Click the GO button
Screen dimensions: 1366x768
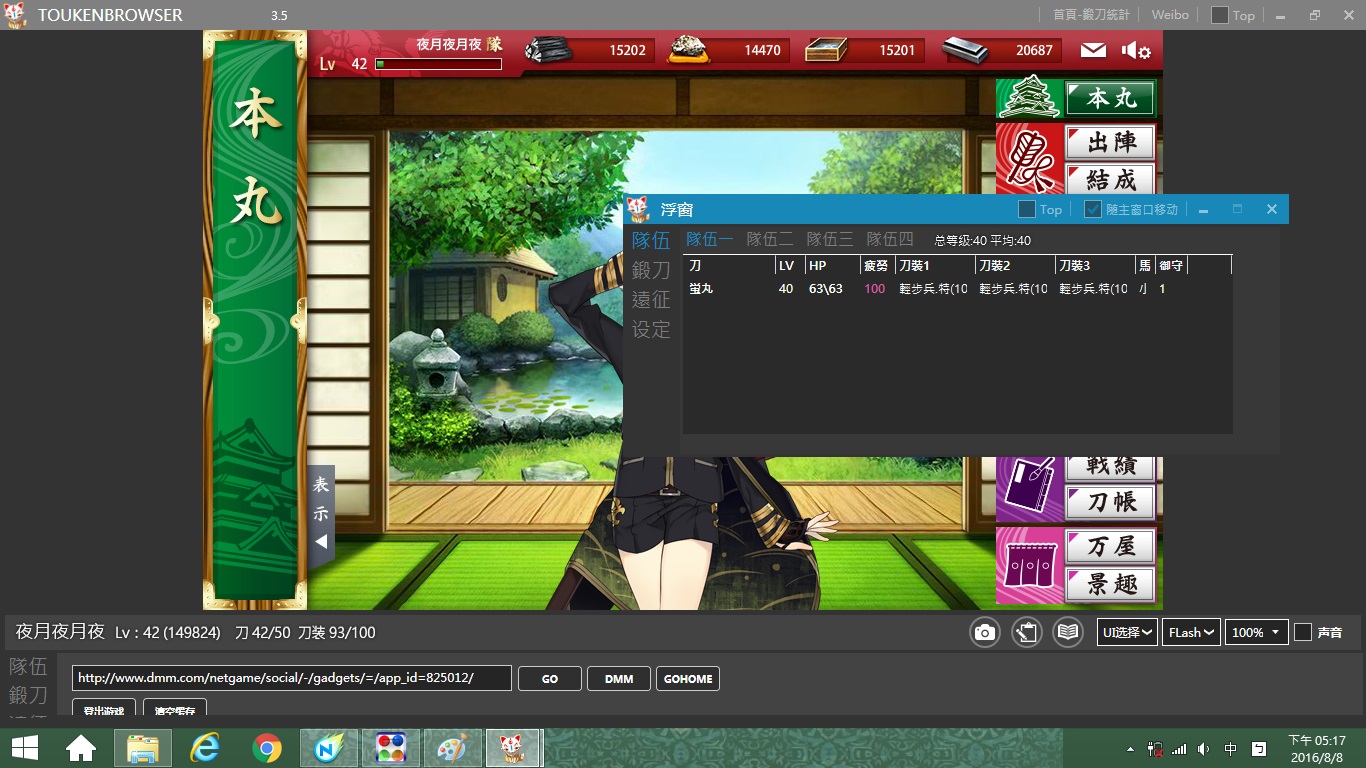pos(550,678)
